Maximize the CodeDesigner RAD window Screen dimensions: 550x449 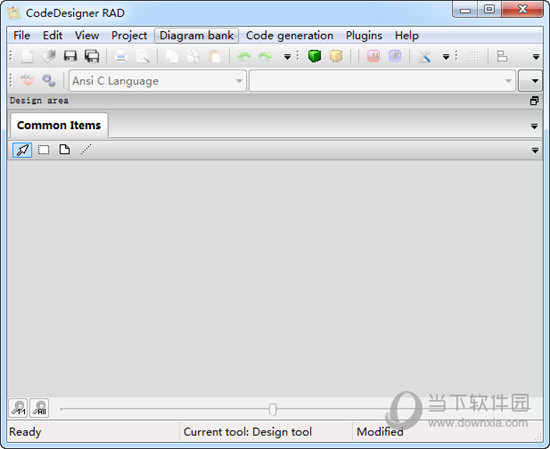coord(489,10)
